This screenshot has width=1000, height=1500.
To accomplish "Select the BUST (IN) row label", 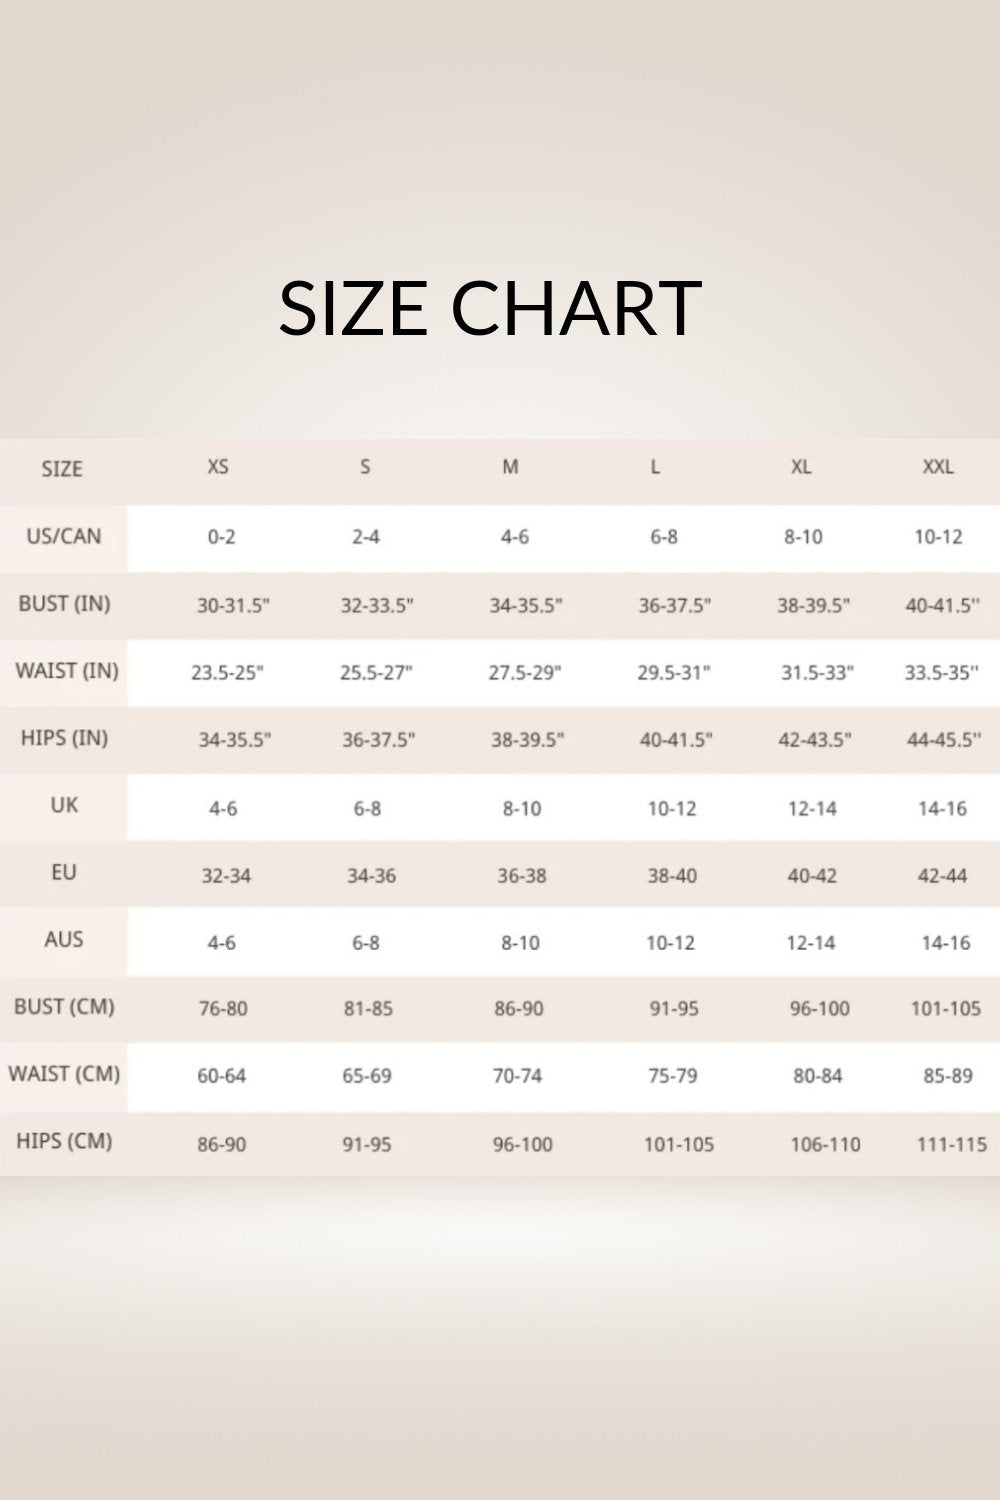I will point(64,604).
